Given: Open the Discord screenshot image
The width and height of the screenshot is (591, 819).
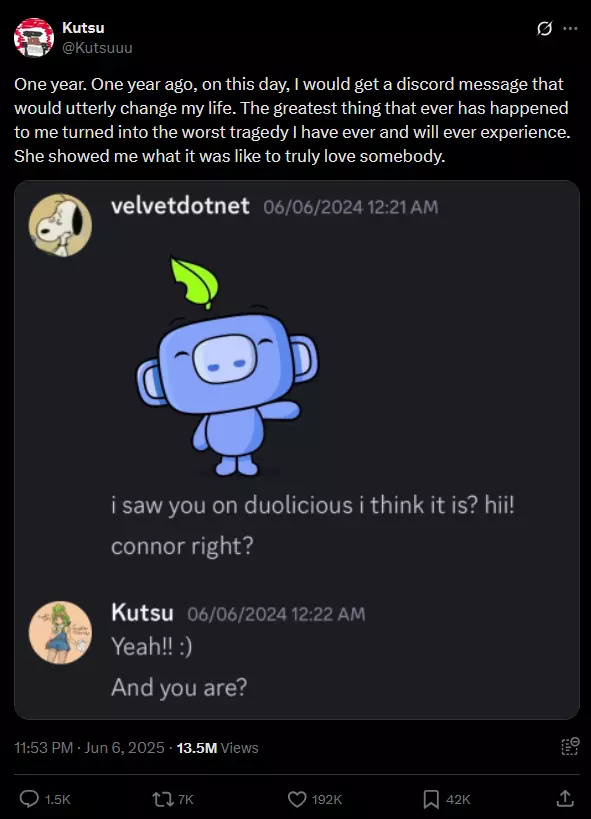Looking at the screenshot, I should click(x=297, y=450).
